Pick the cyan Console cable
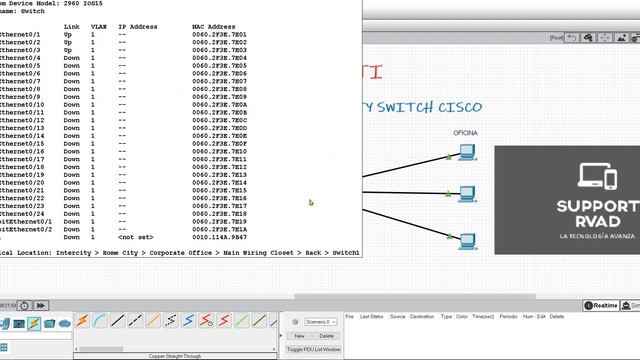This screenshot has height=360, width=640. [x=100, y=320]
